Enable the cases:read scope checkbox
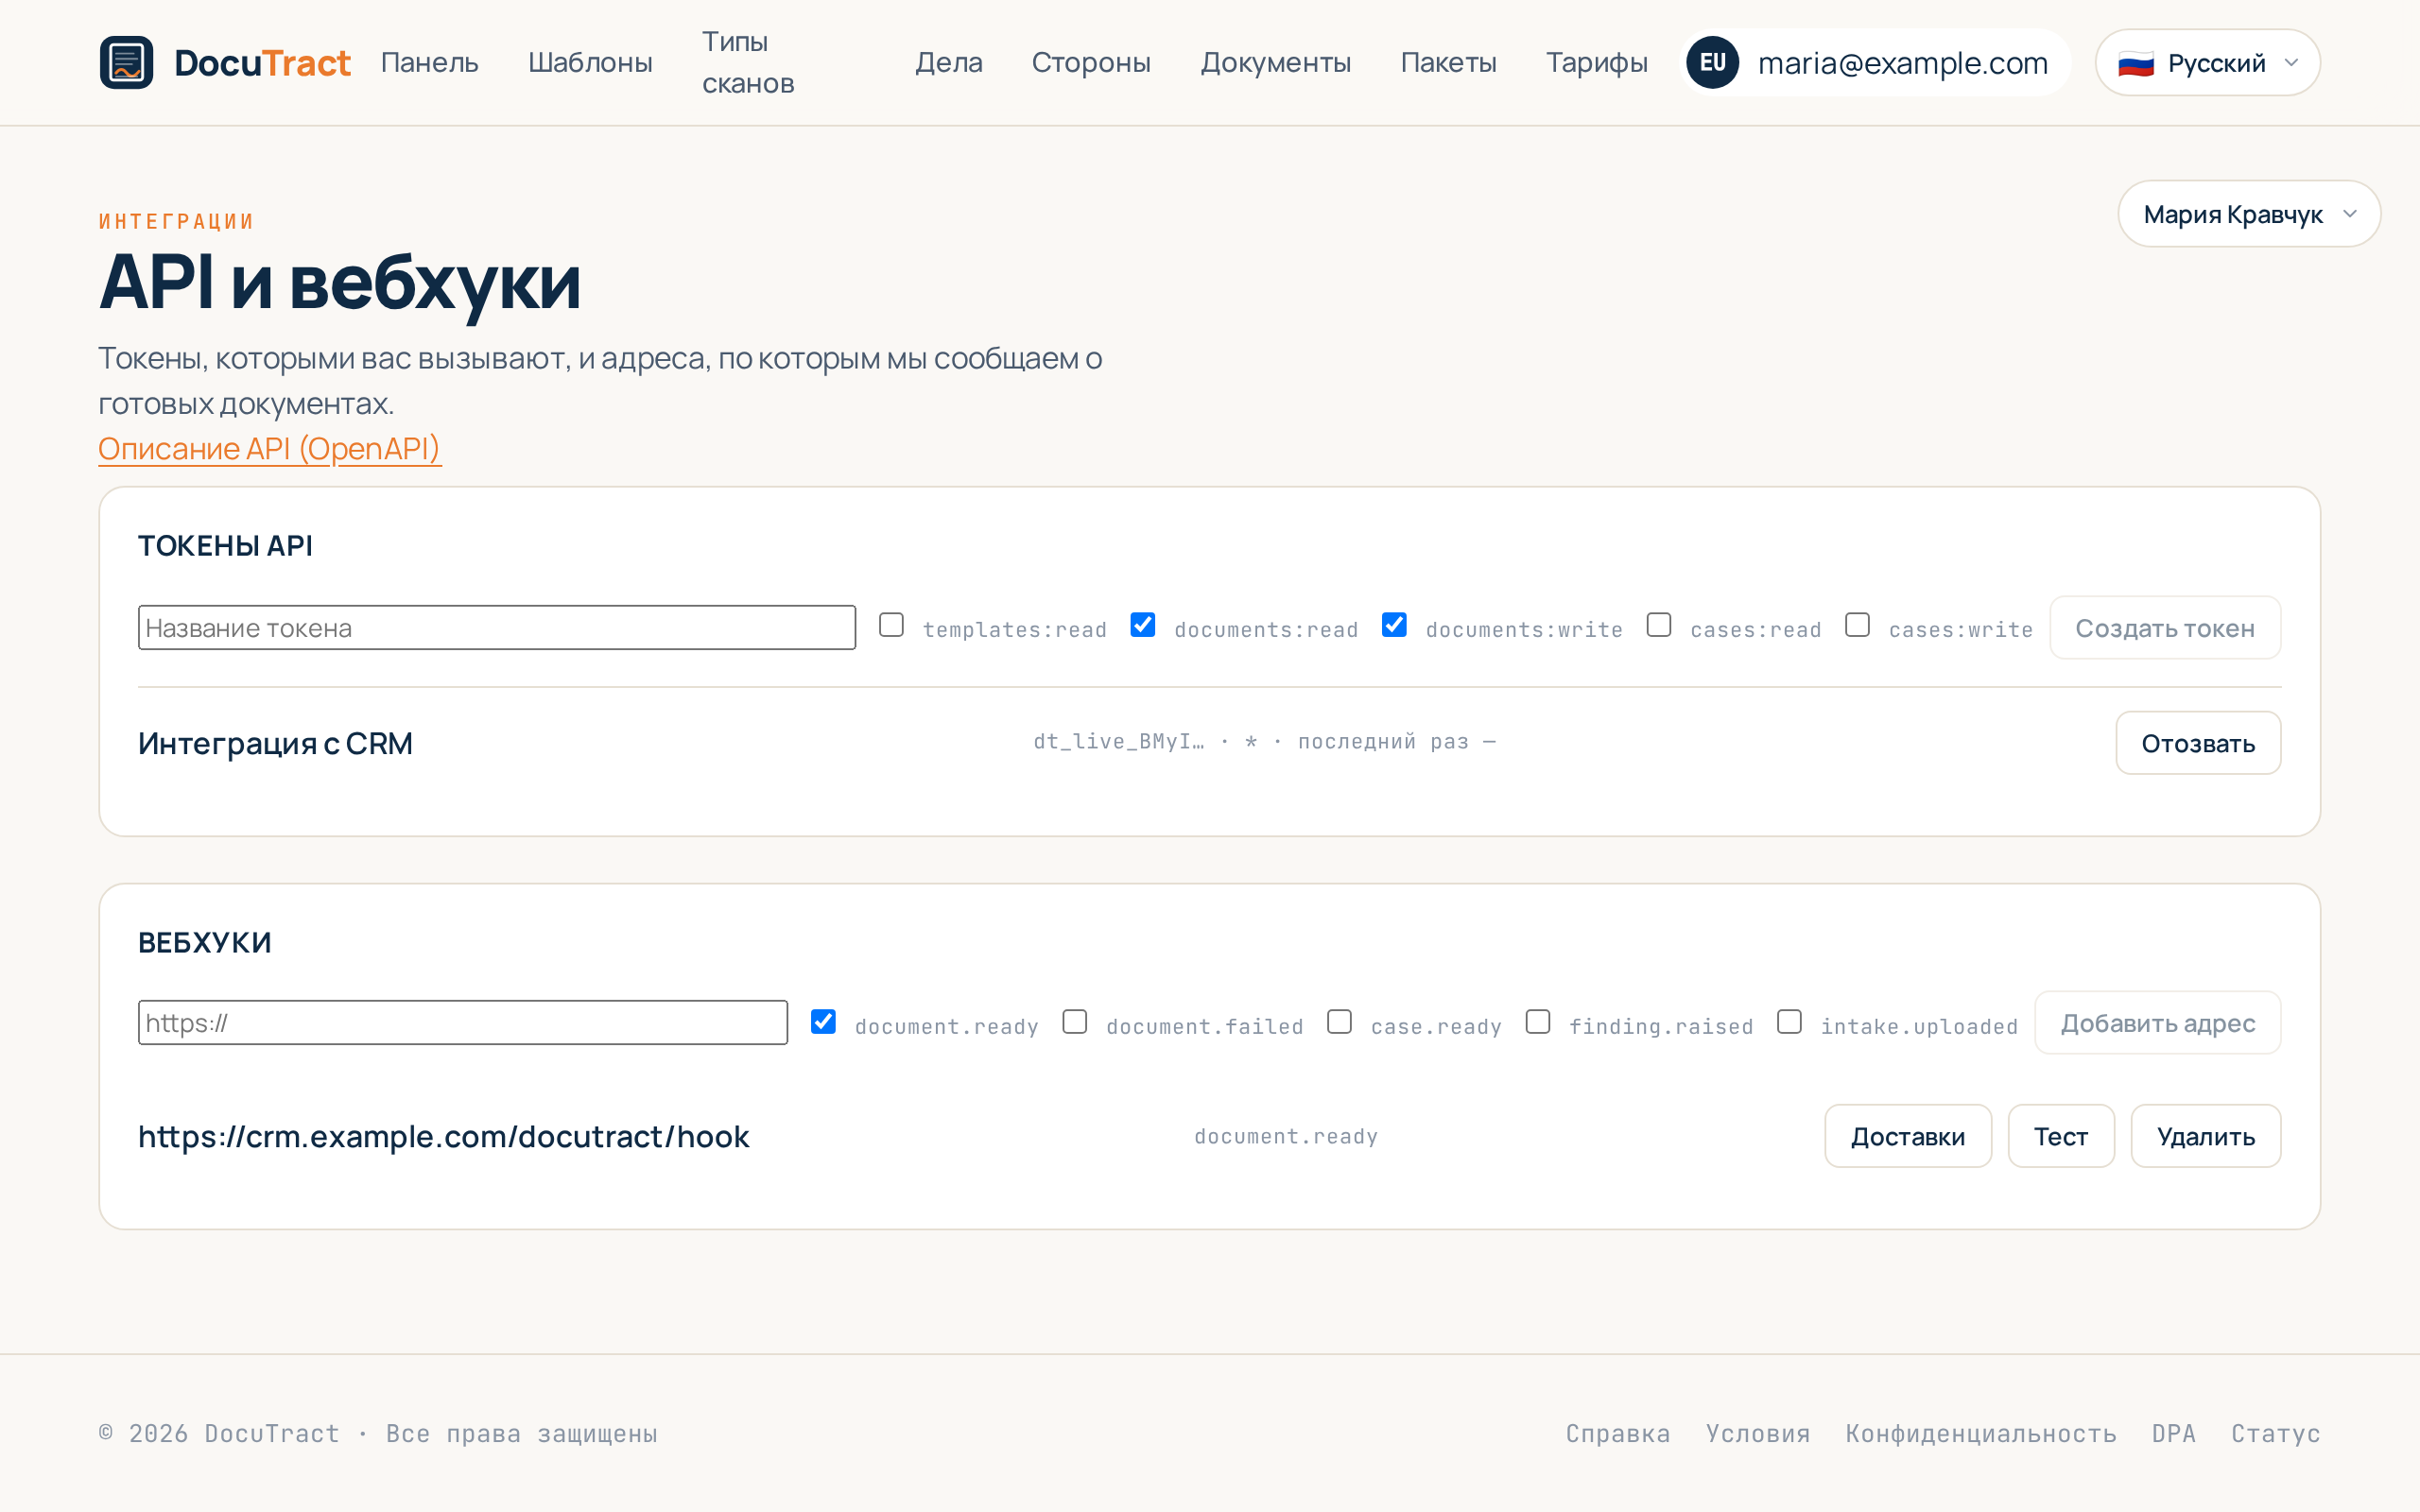This screenshot has height=1512, width=2420. pos(1659,625)
